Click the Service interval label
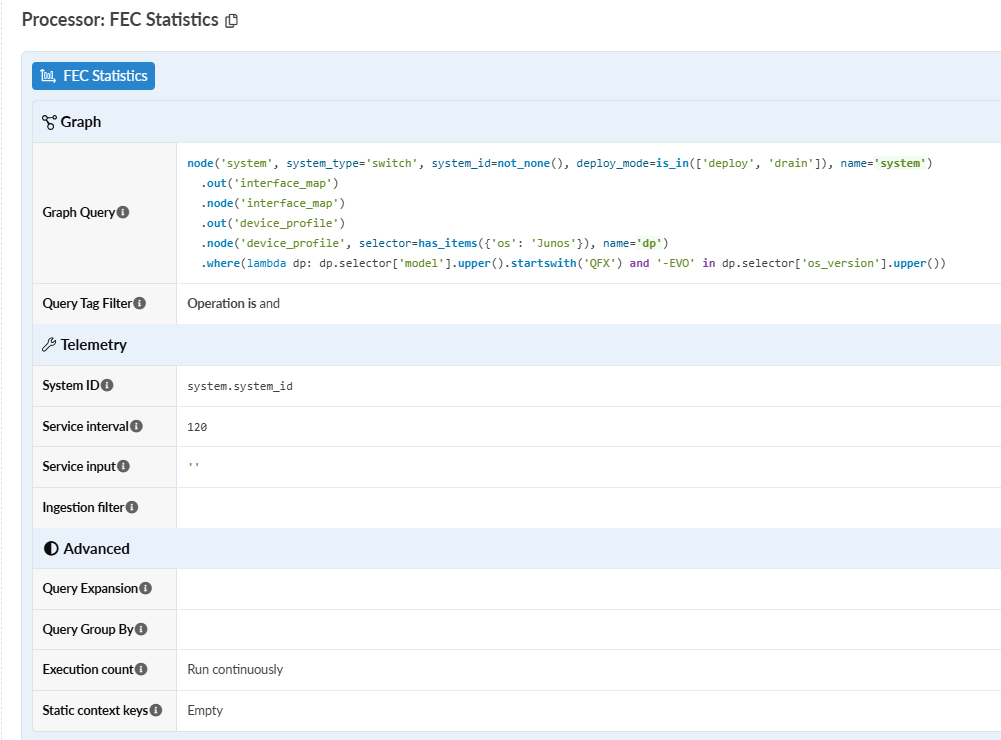 point(86,426)
